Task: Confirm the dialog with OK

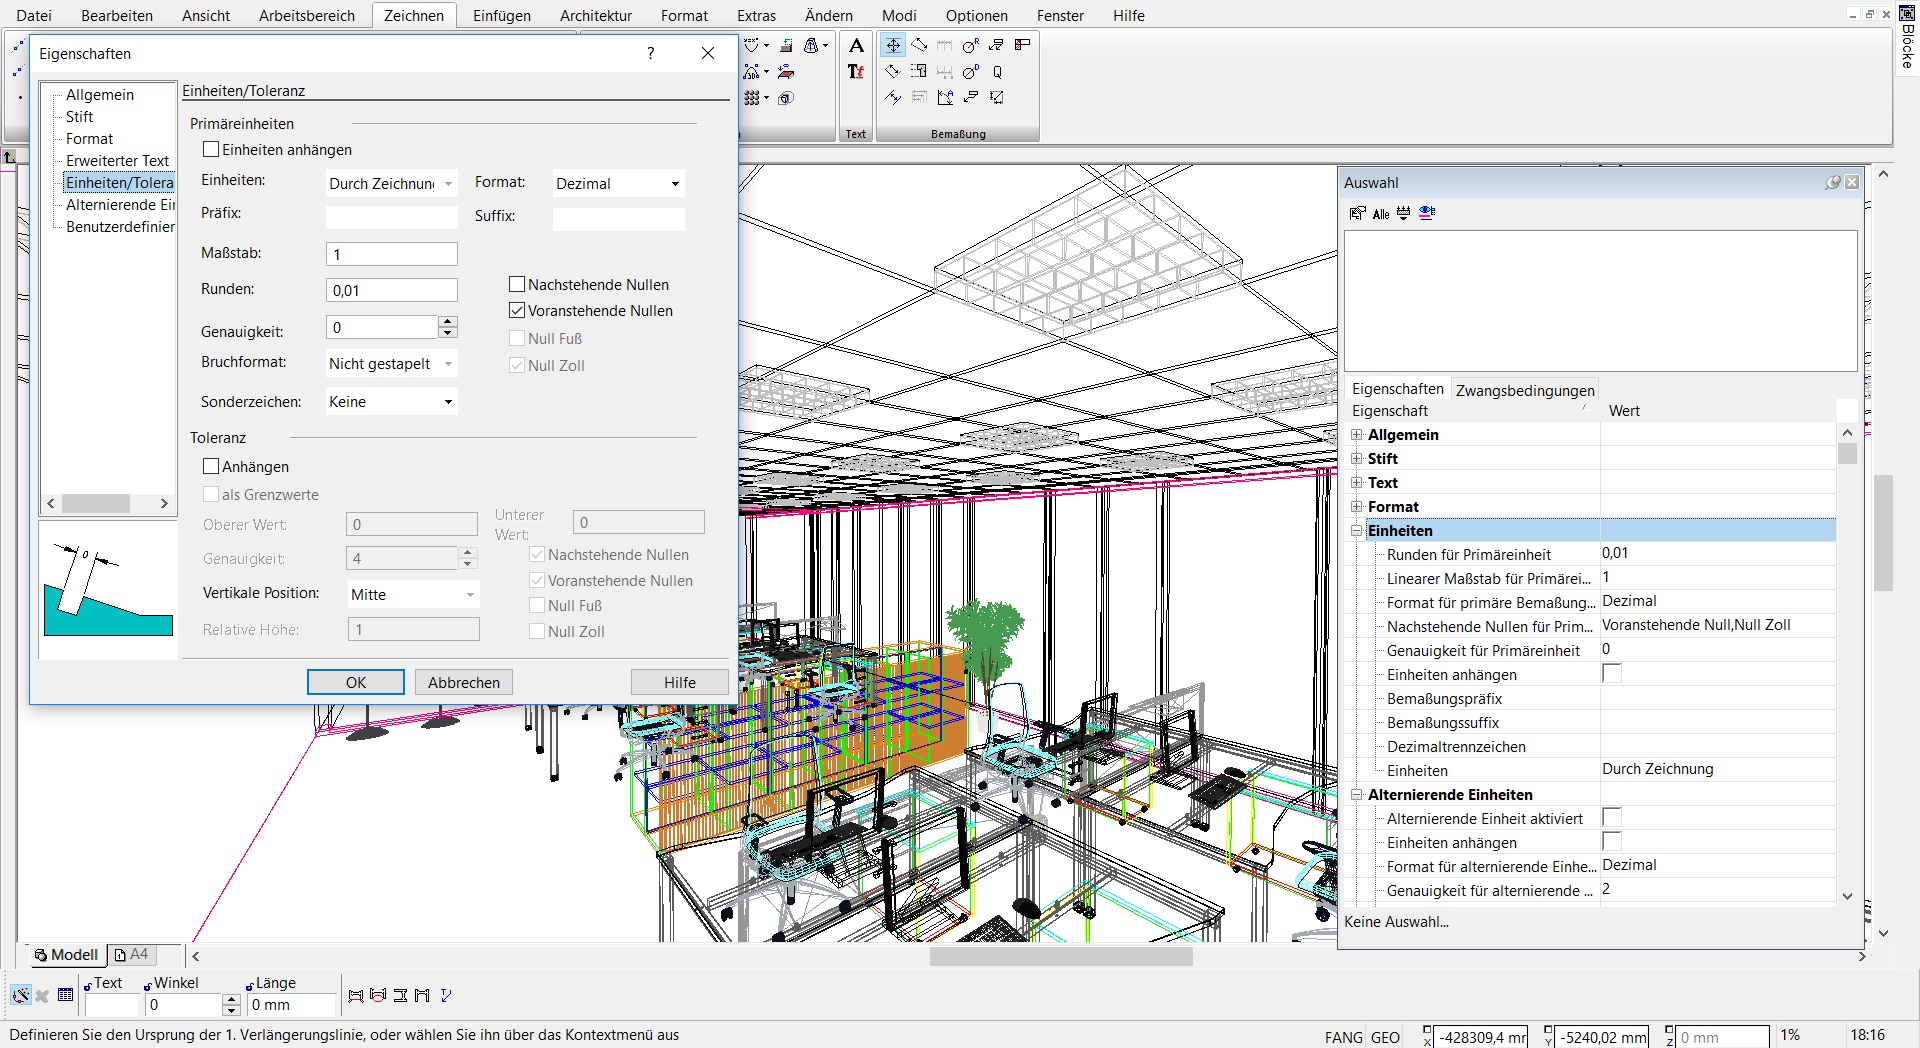Action: [x=356, y=682]
